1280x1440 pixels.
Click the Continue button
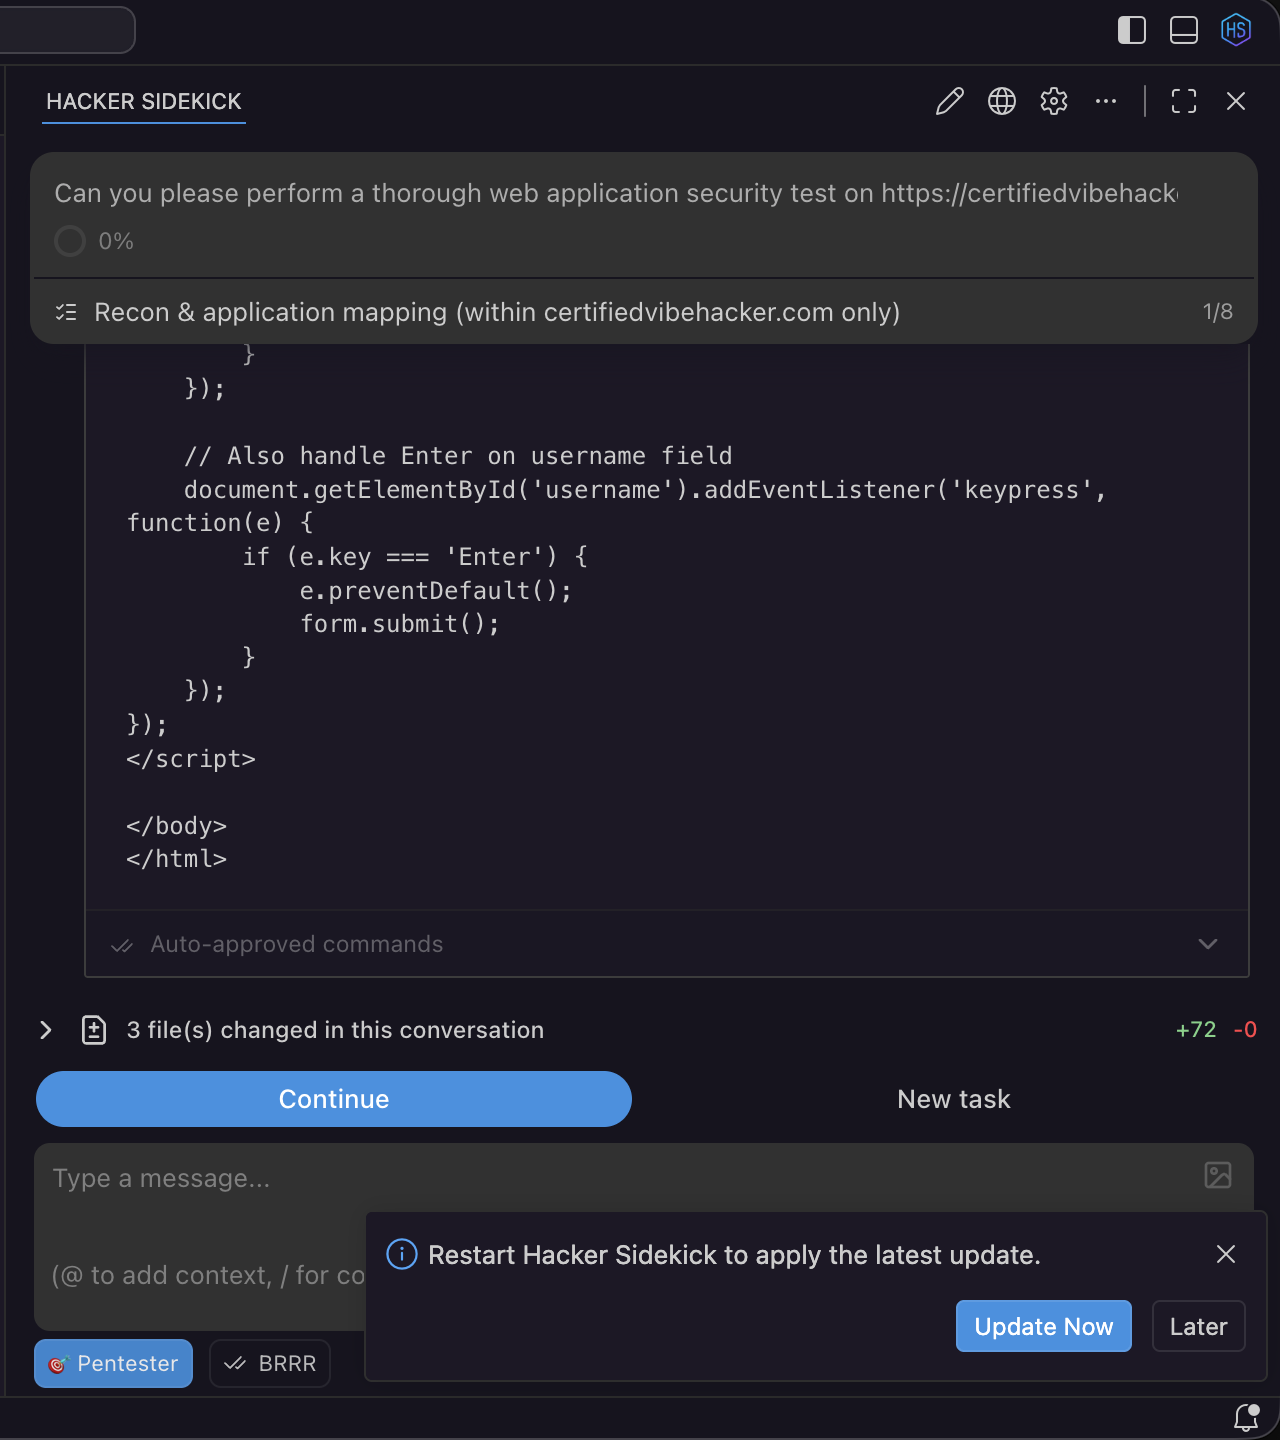334,1099
